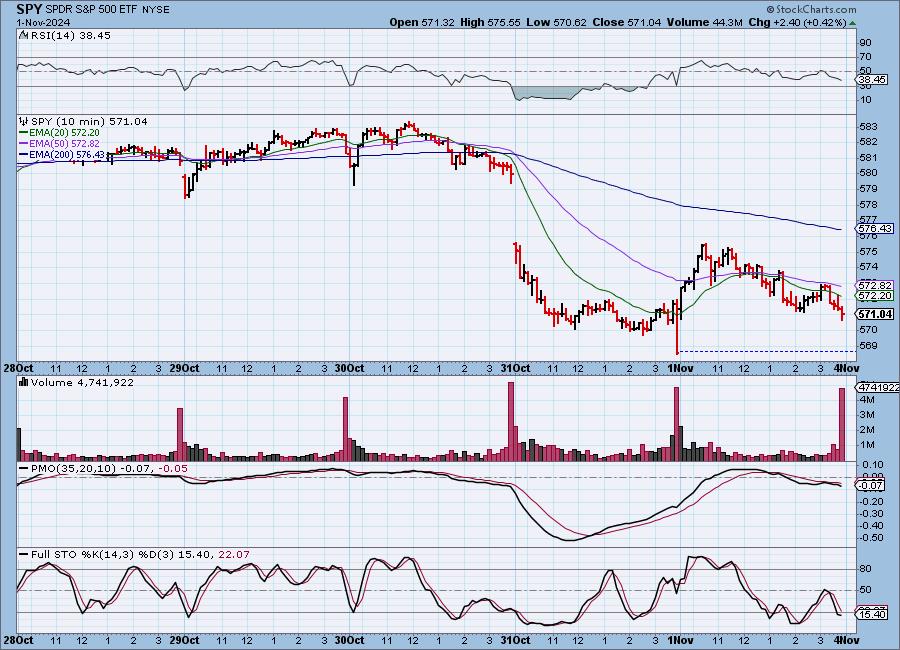Click the 70 level on RSI axis
Viewport: 900px width, 650px height.
point(865,57)
